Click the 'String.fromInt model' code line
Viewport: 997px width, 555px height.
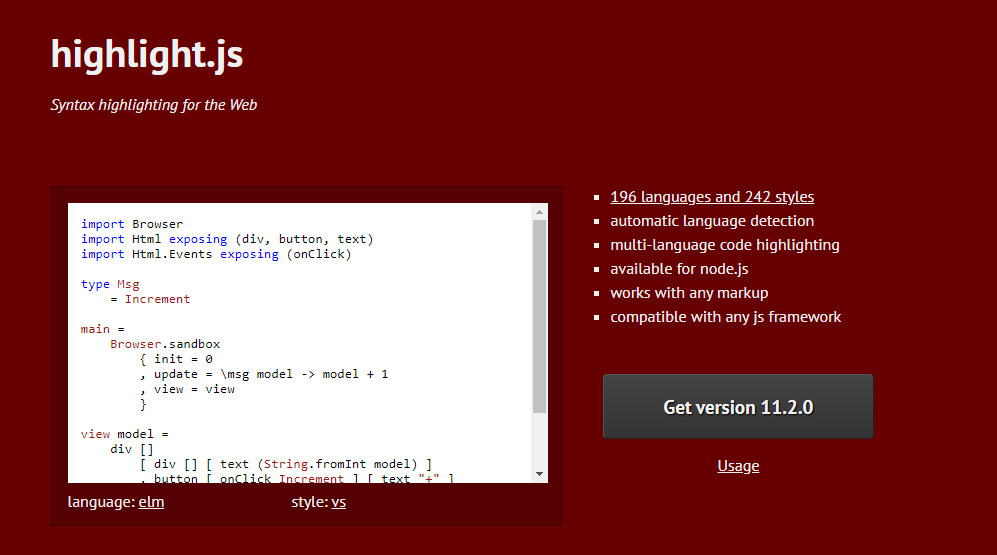tap(285, 463)
